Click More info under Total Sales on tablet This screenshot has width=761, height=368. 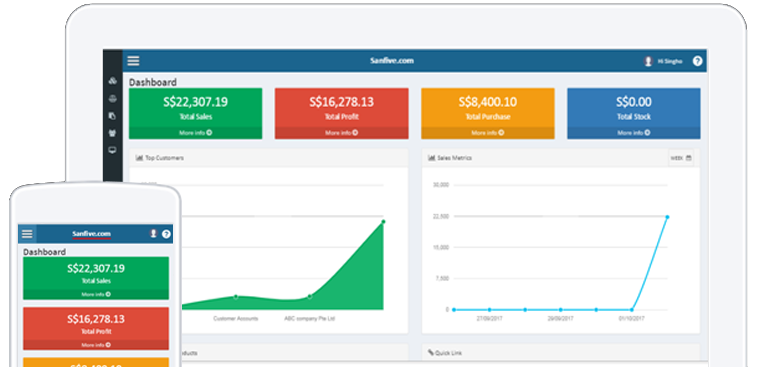tap(196, 133)
